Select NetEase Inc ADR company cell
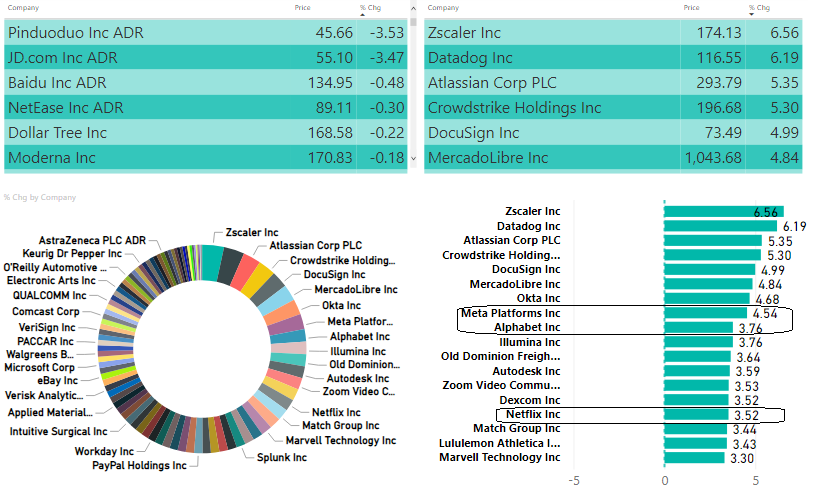 coord(66,108)
